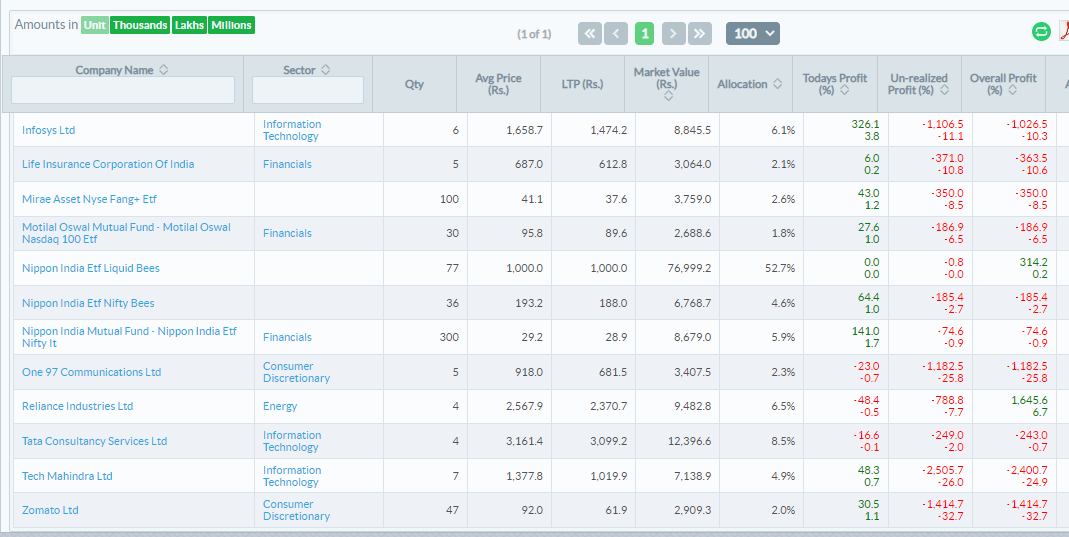Sort by Company Name column arrows
This screenshot has height=537, width=1069.
pos(163,70)
